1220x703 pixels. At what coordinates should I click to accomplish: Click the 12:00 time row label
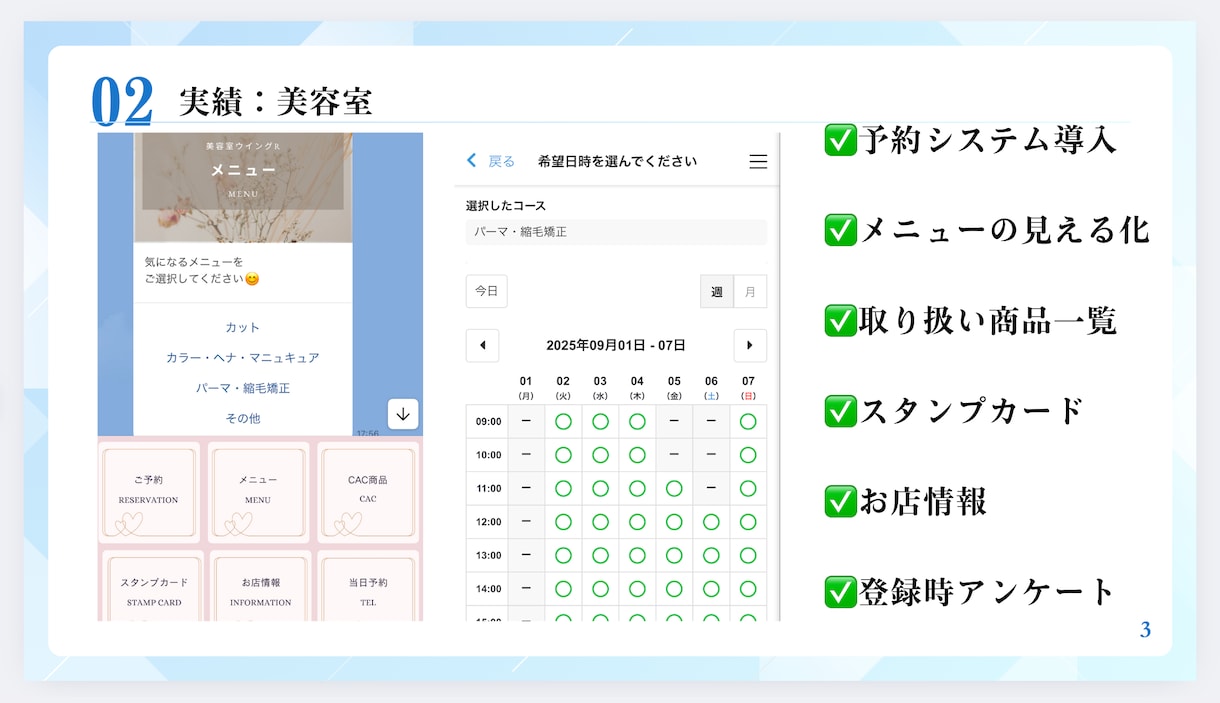coord(489,522)
